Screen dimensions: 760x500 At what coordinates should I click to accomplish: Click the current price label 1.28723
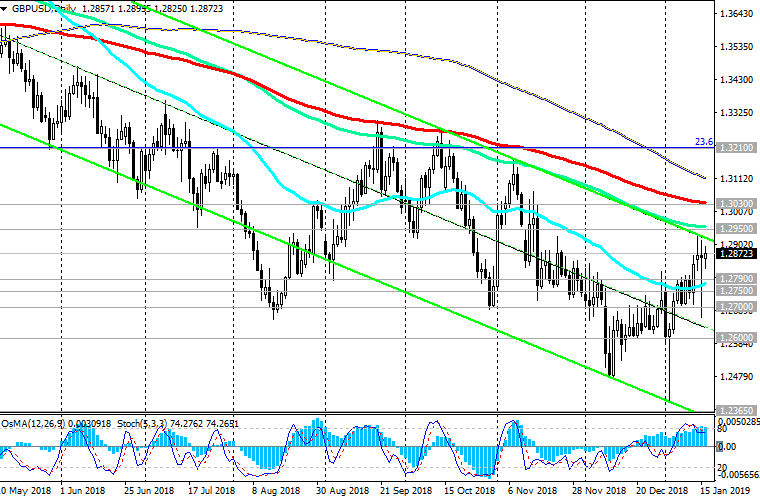point(735,254)
